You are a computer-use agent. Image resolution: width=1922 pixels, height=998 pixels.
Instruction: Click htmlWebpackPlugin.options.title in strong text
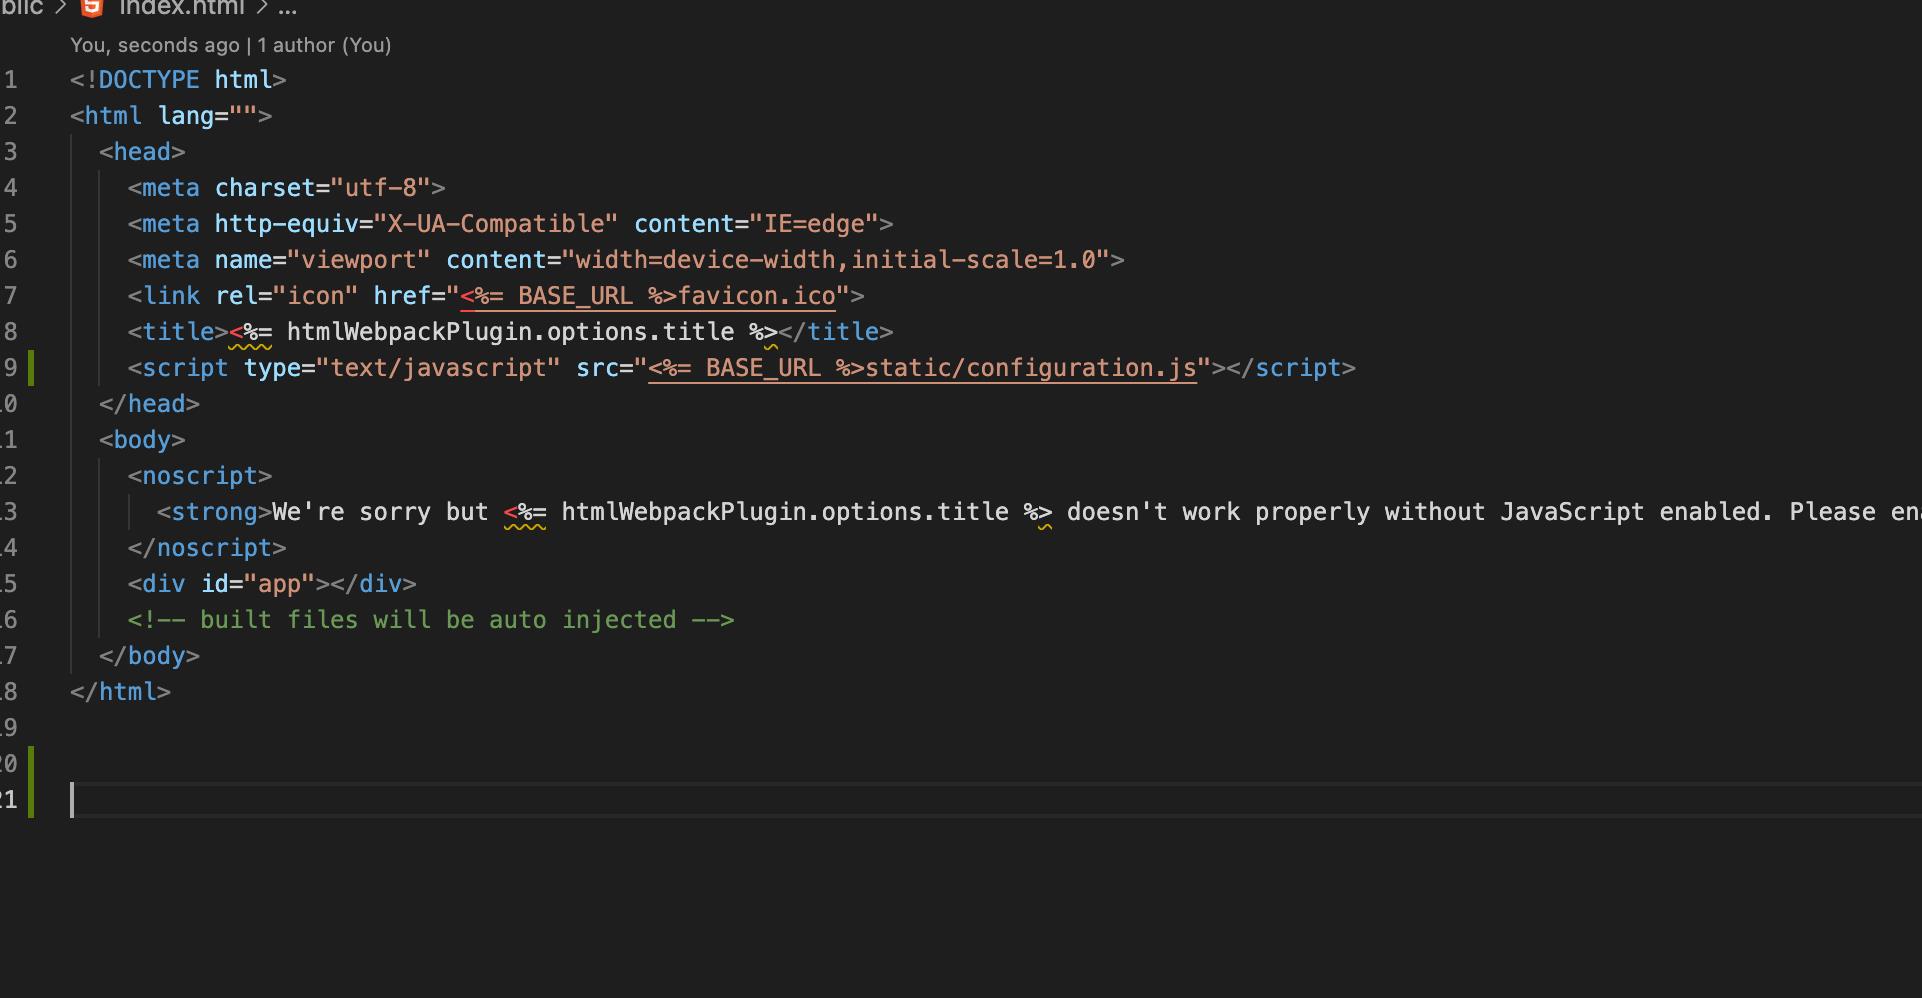coord(785,512)
